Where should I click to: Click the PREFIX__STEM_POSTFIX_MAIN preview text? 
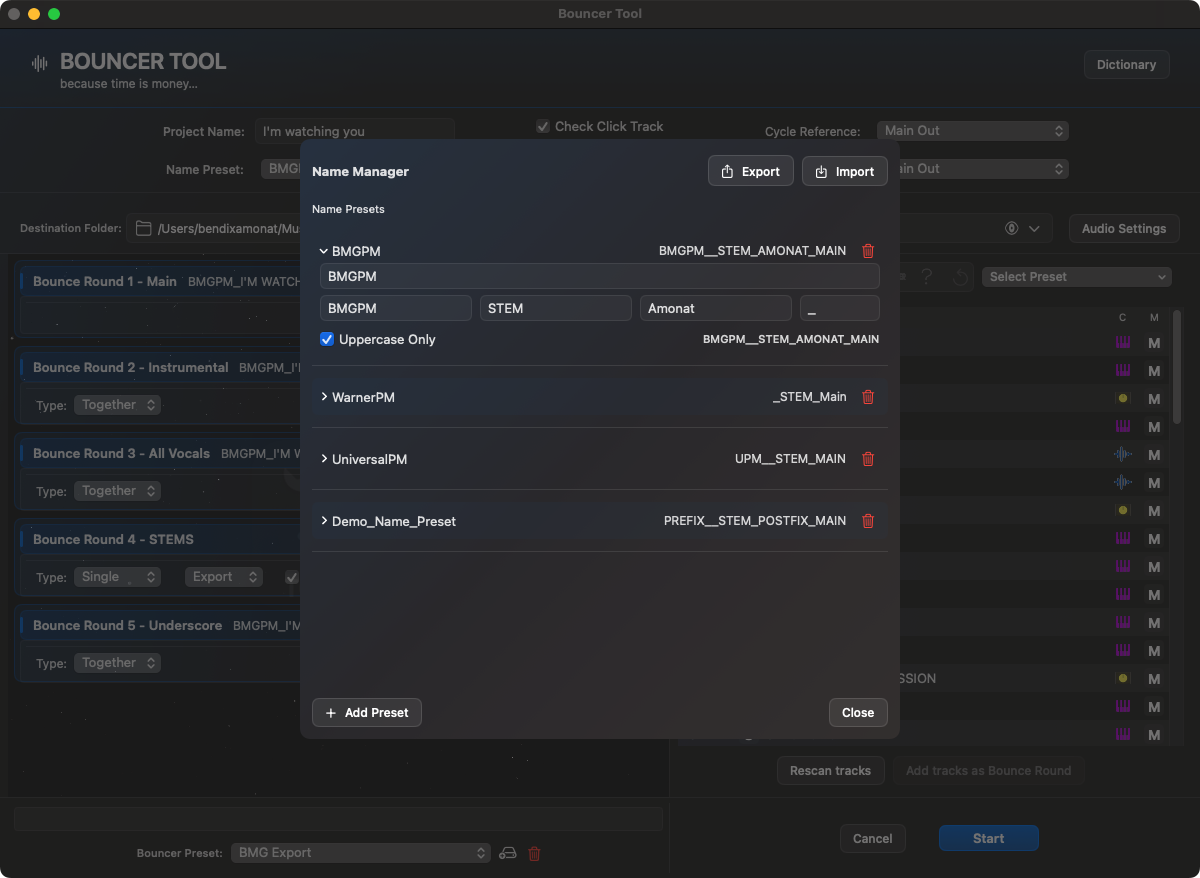pos(755,521)
